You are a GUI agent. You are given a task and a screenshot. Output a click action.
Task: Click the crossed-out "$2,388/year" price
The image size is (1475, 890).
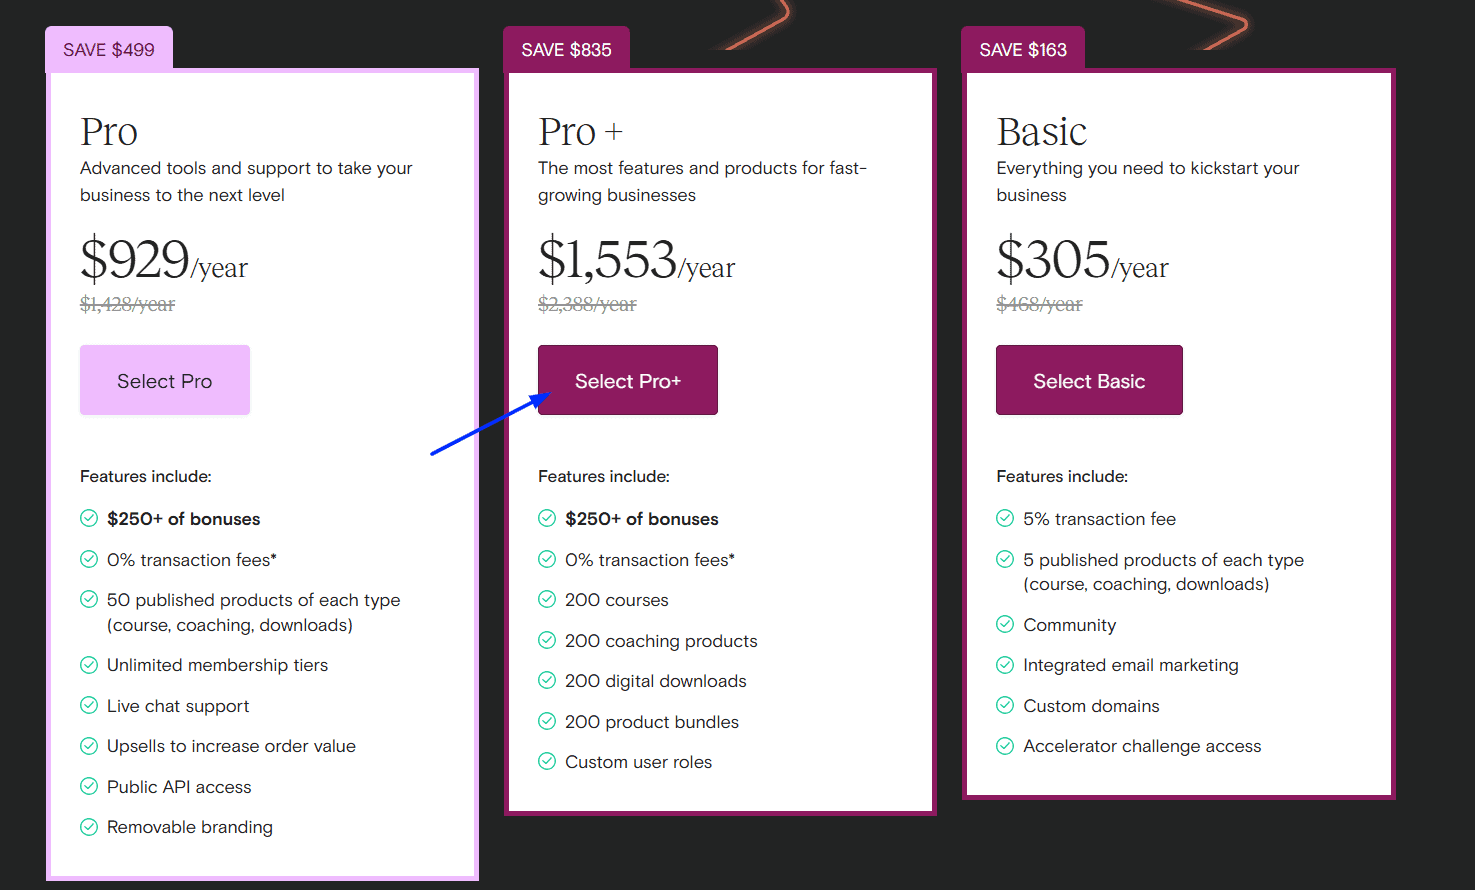coord(586,303)
